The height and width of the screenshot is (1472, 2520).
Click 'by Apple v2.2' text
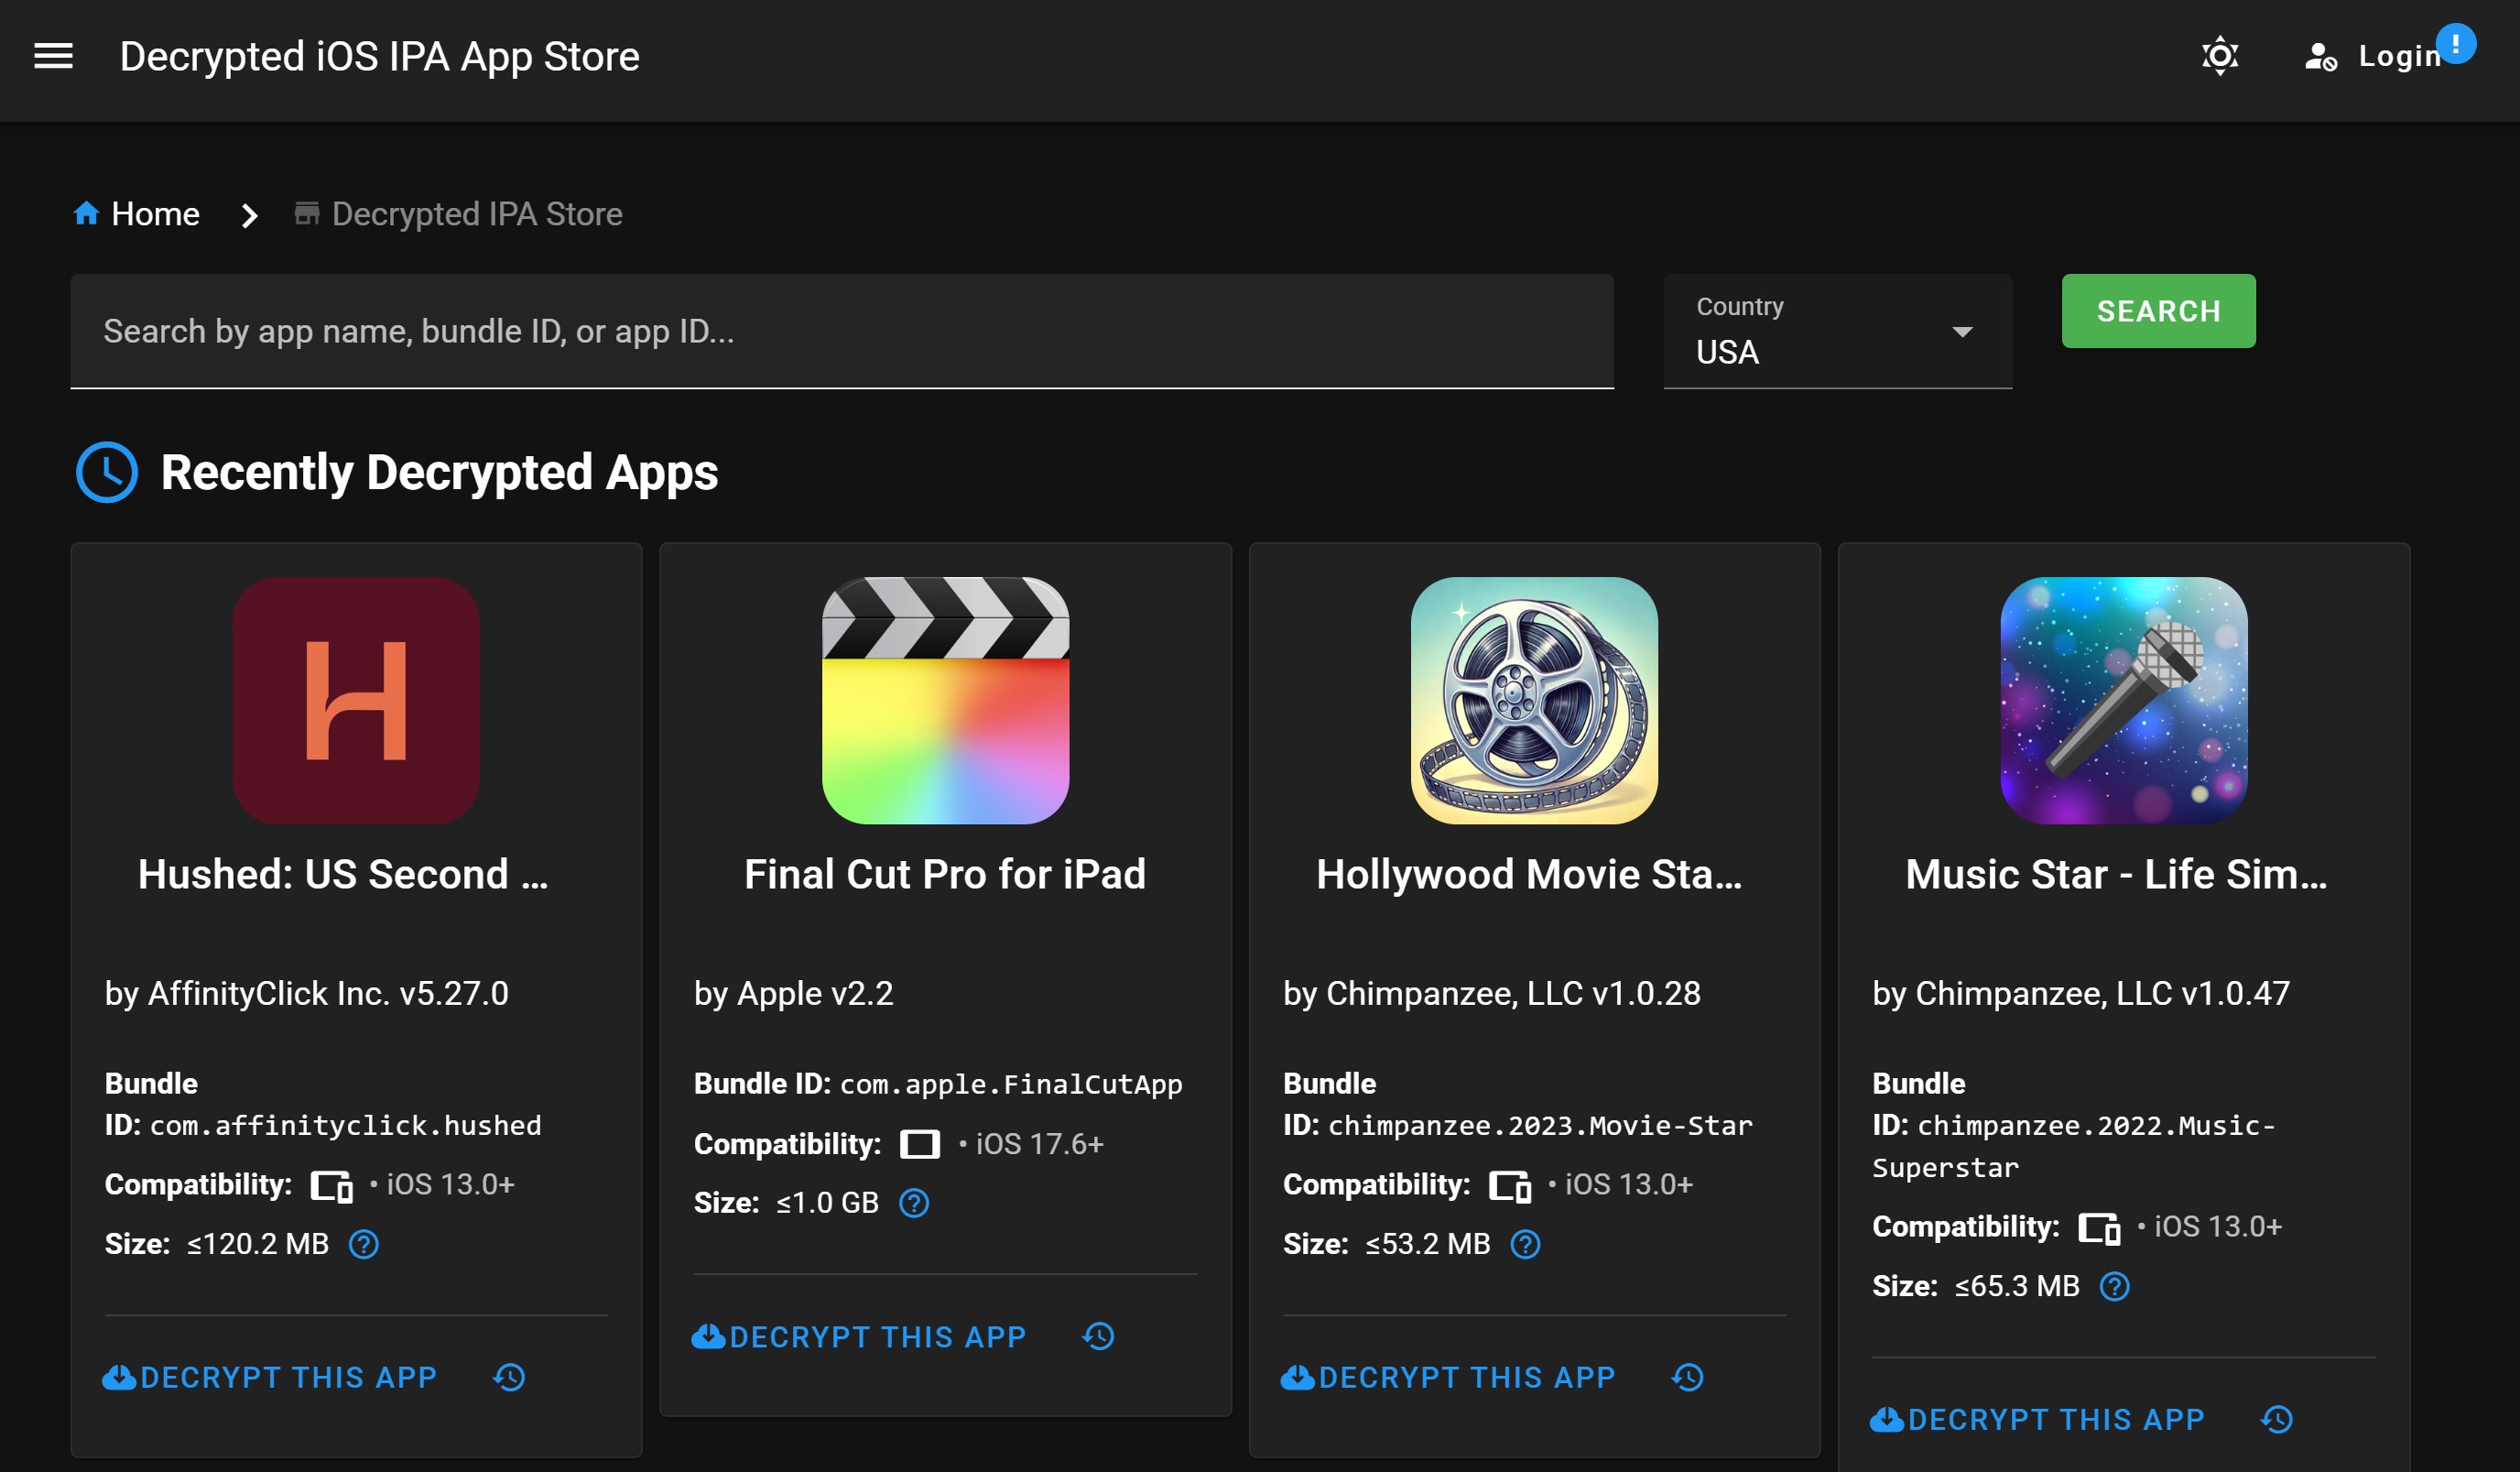click(x=793, y=993)
